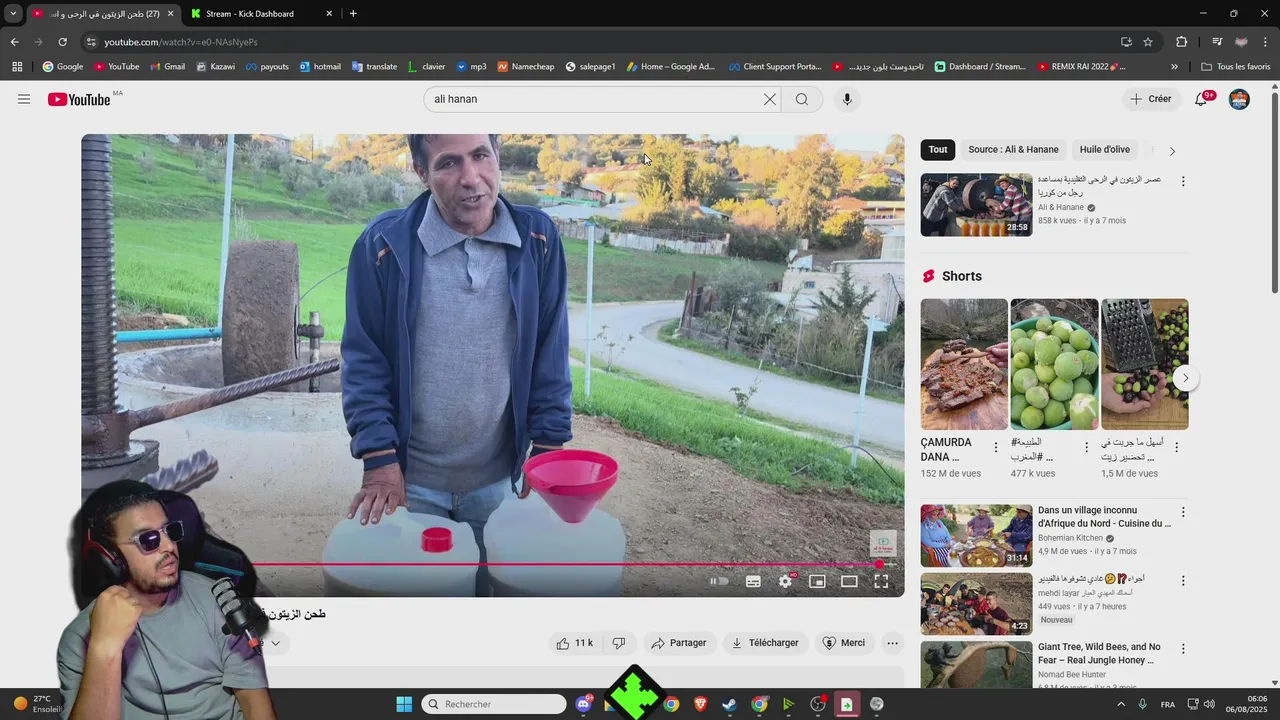Reload the page in the browser

(x=62, y=42)
